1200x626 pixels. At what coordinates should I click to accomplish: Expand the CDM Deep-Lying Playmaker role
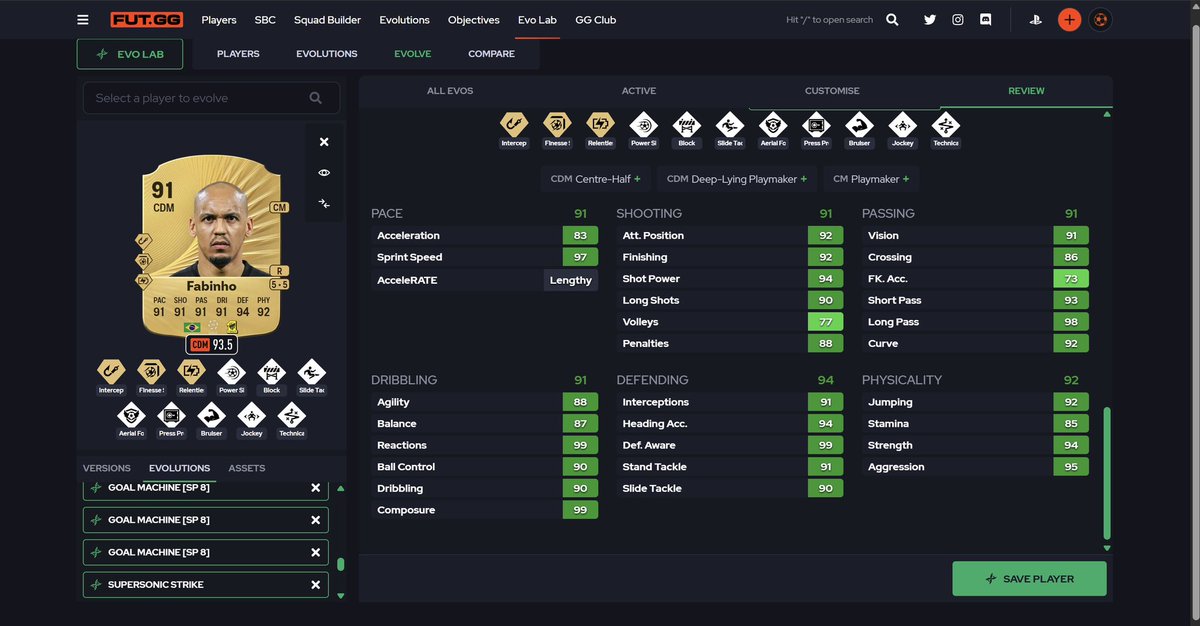click(x=738, y=179)
